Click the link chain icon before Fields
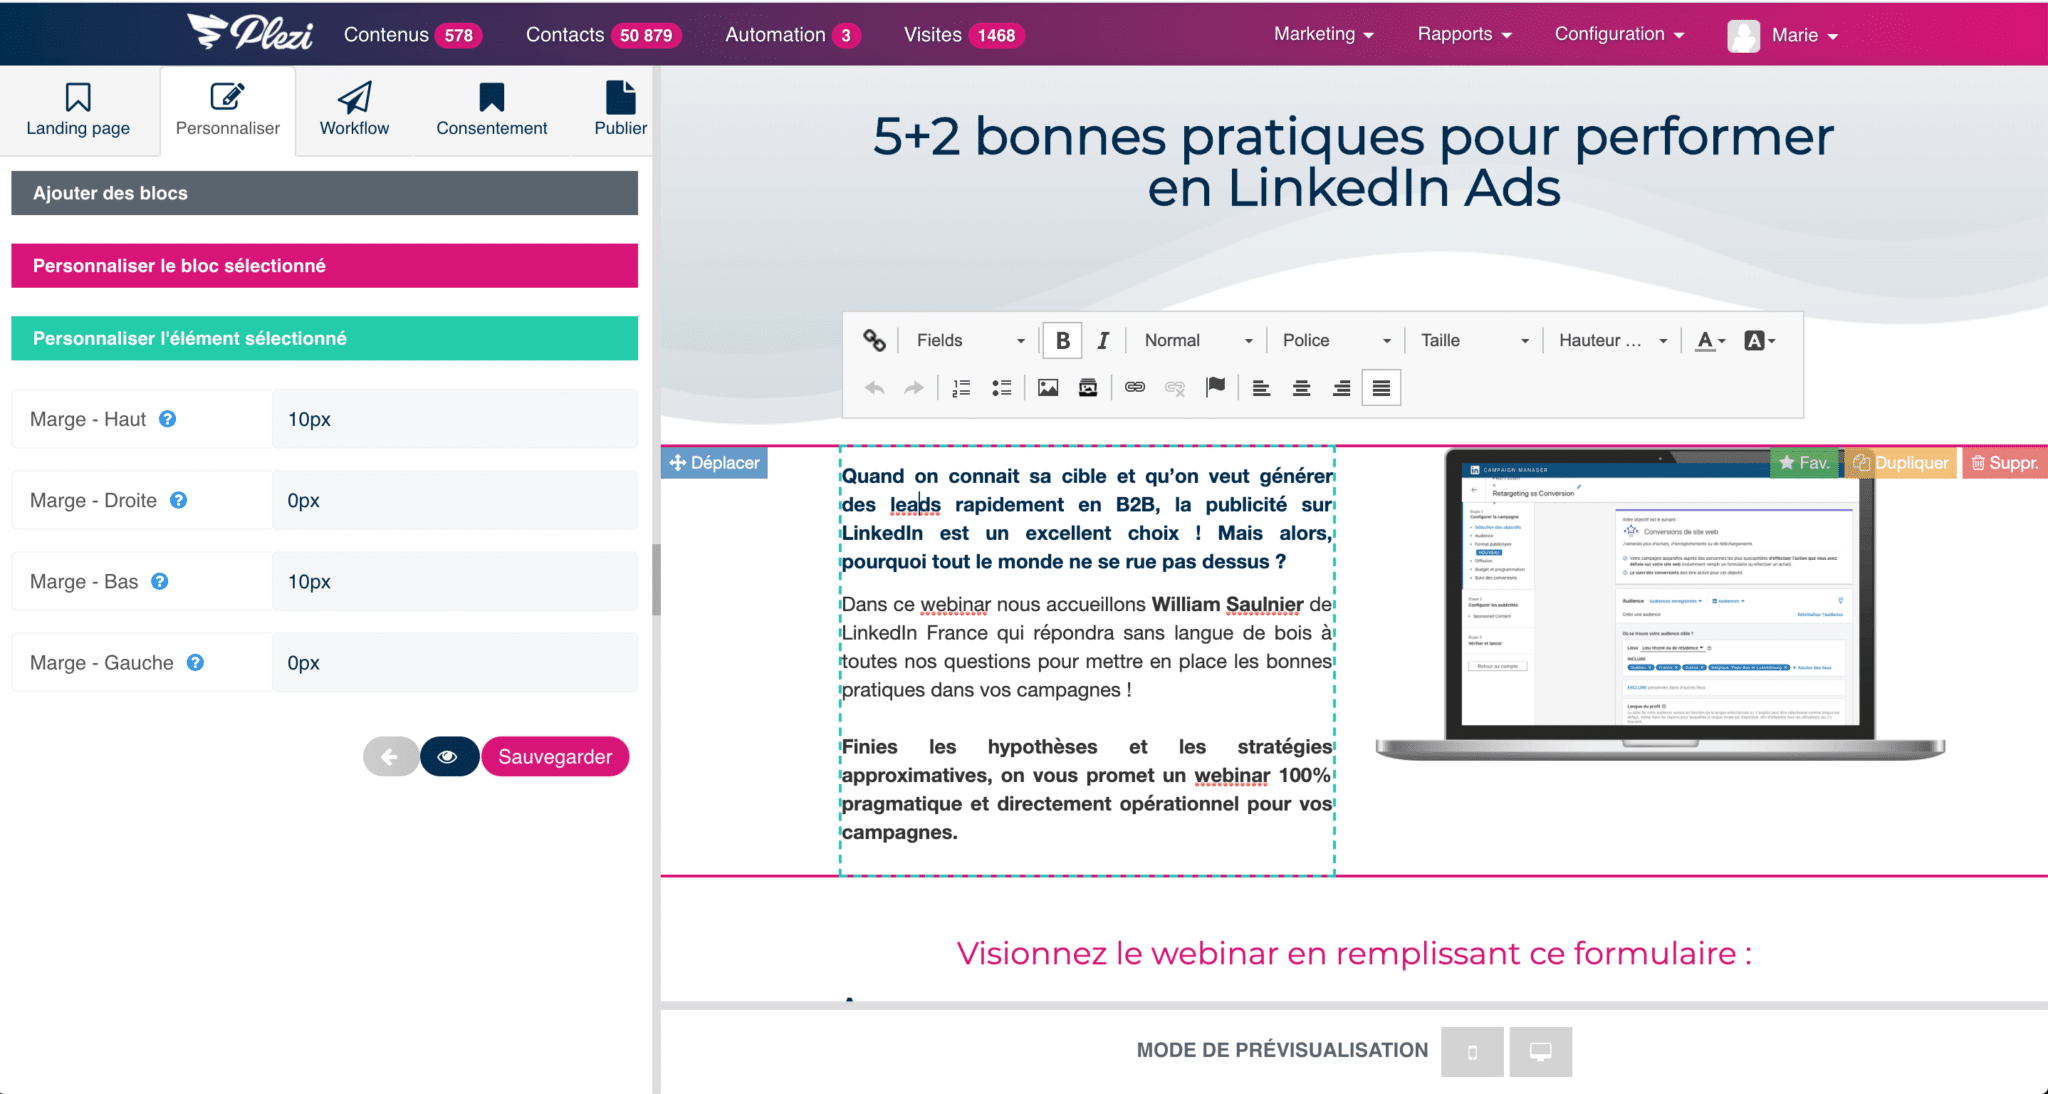 (874, 340)
